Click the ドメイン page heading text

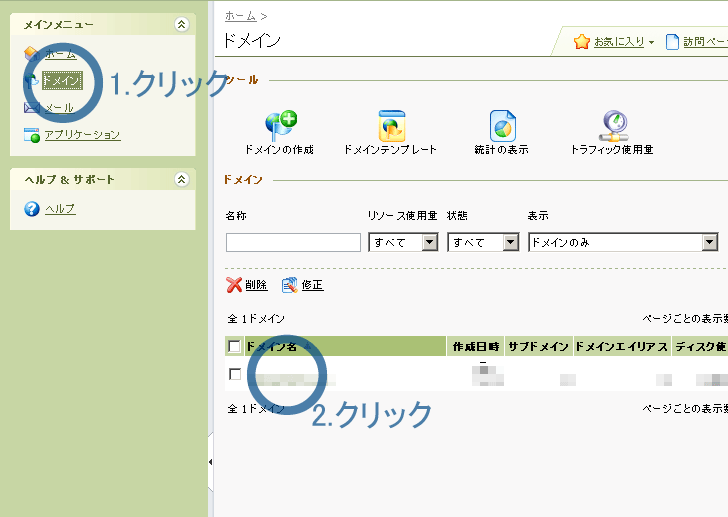click(x=252, y=40)
